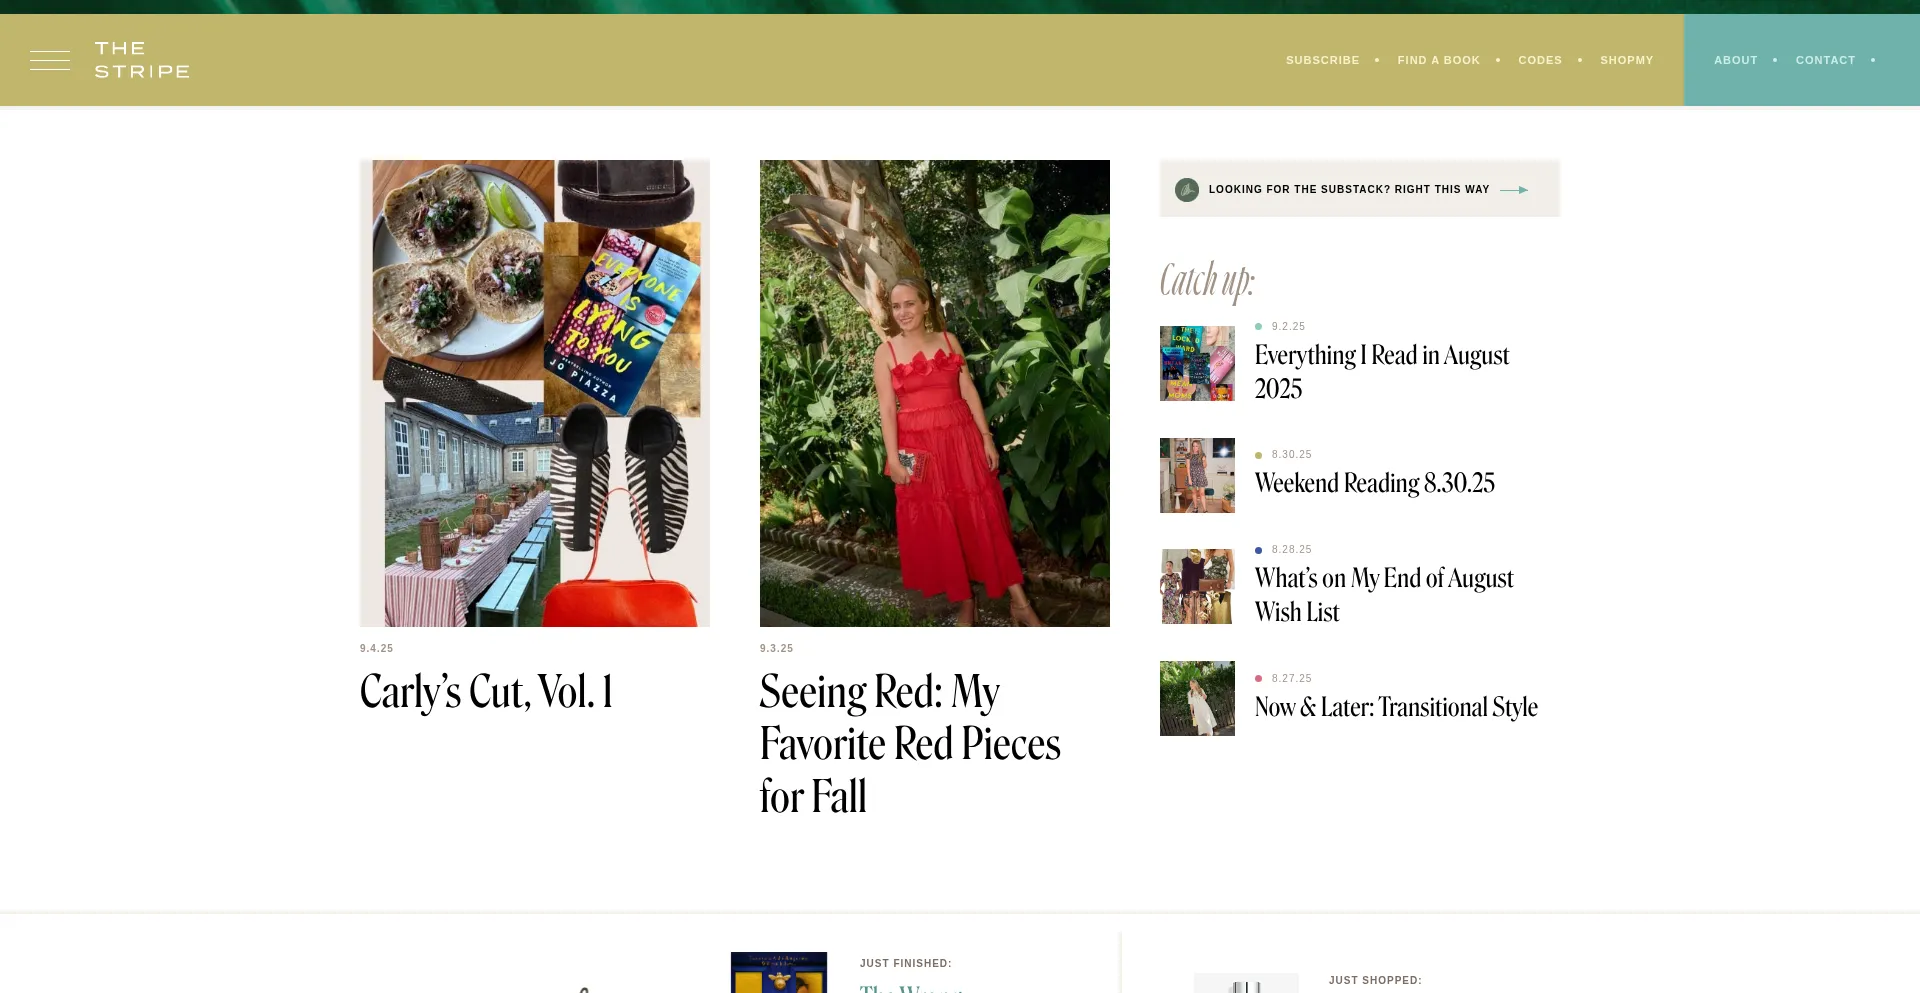Read Everything I Read in August 2025
Viewport: 1920px width, 993px height.
[x=1382, y=372]
